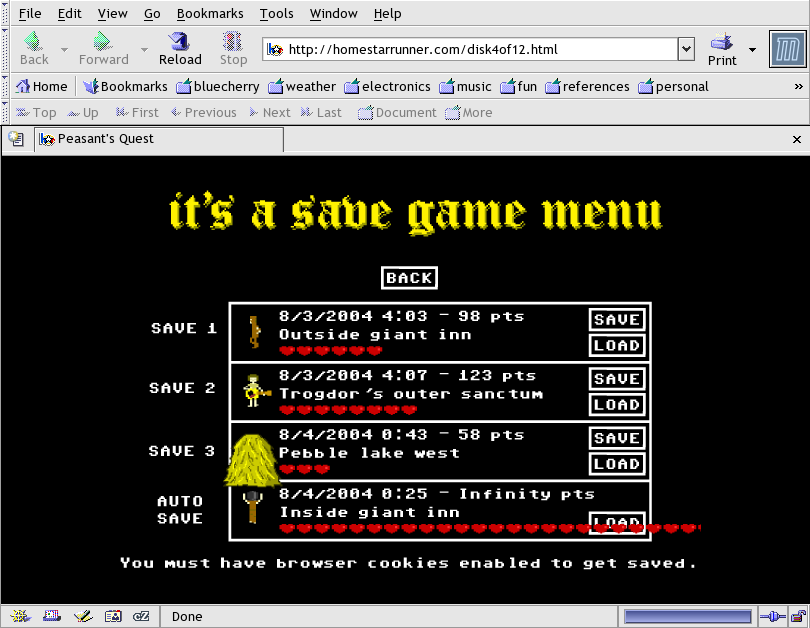
Task: Click the BACK button on the save menu
Action: (409, 278)
